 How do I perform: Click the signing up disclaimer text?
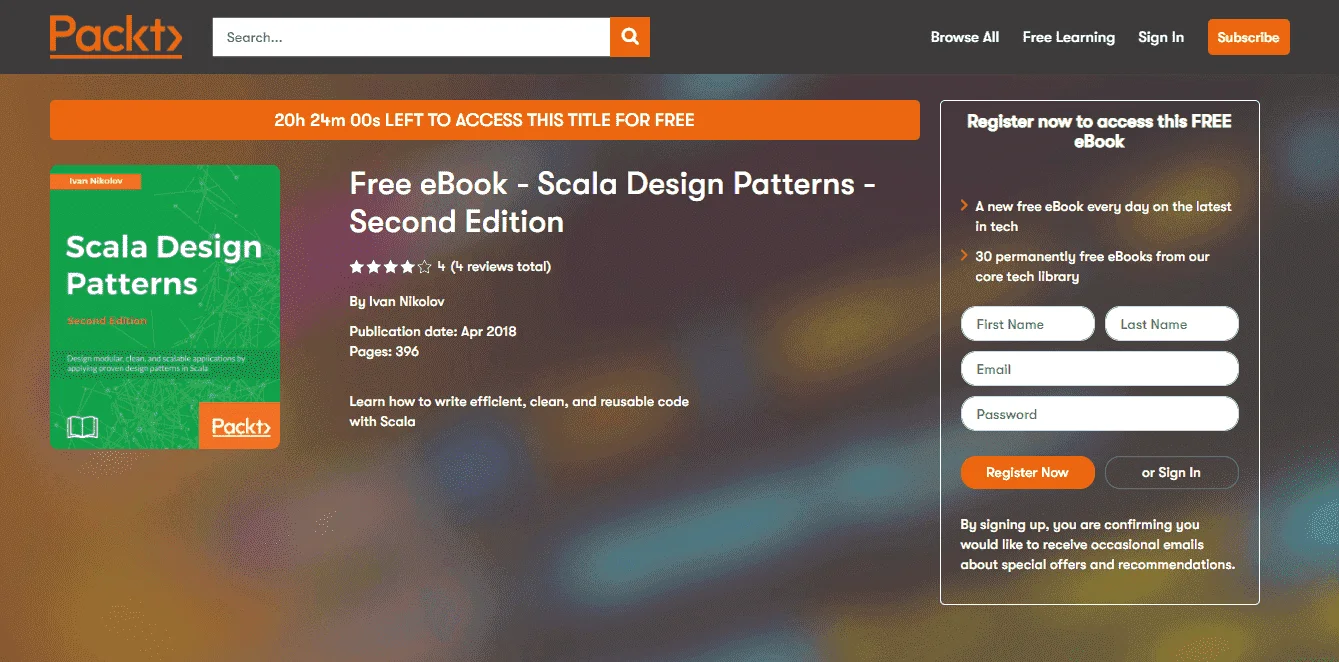point(1097,544)
